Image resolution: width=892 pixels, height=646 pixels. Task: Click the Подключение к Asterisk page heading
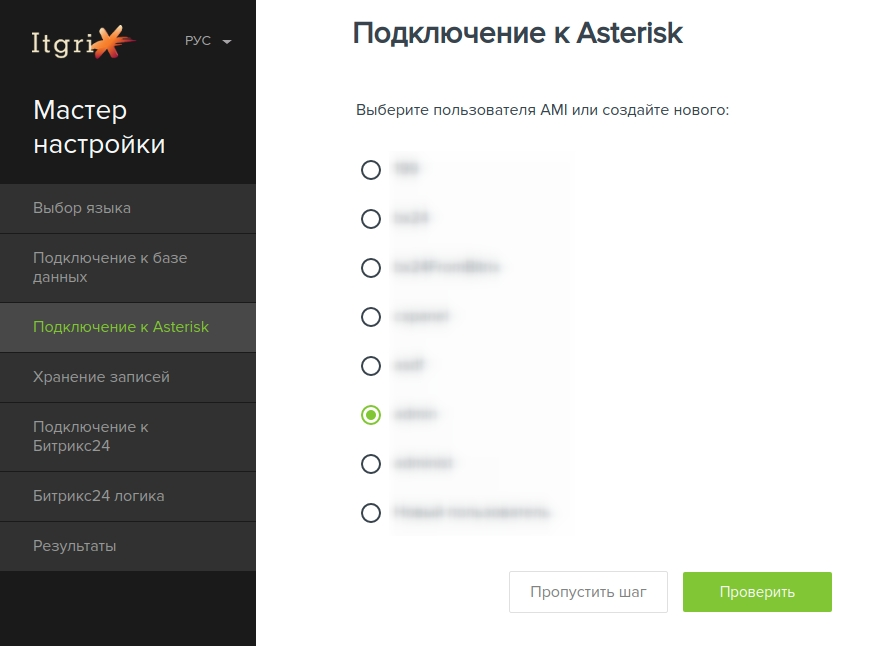tap(517, 33)
